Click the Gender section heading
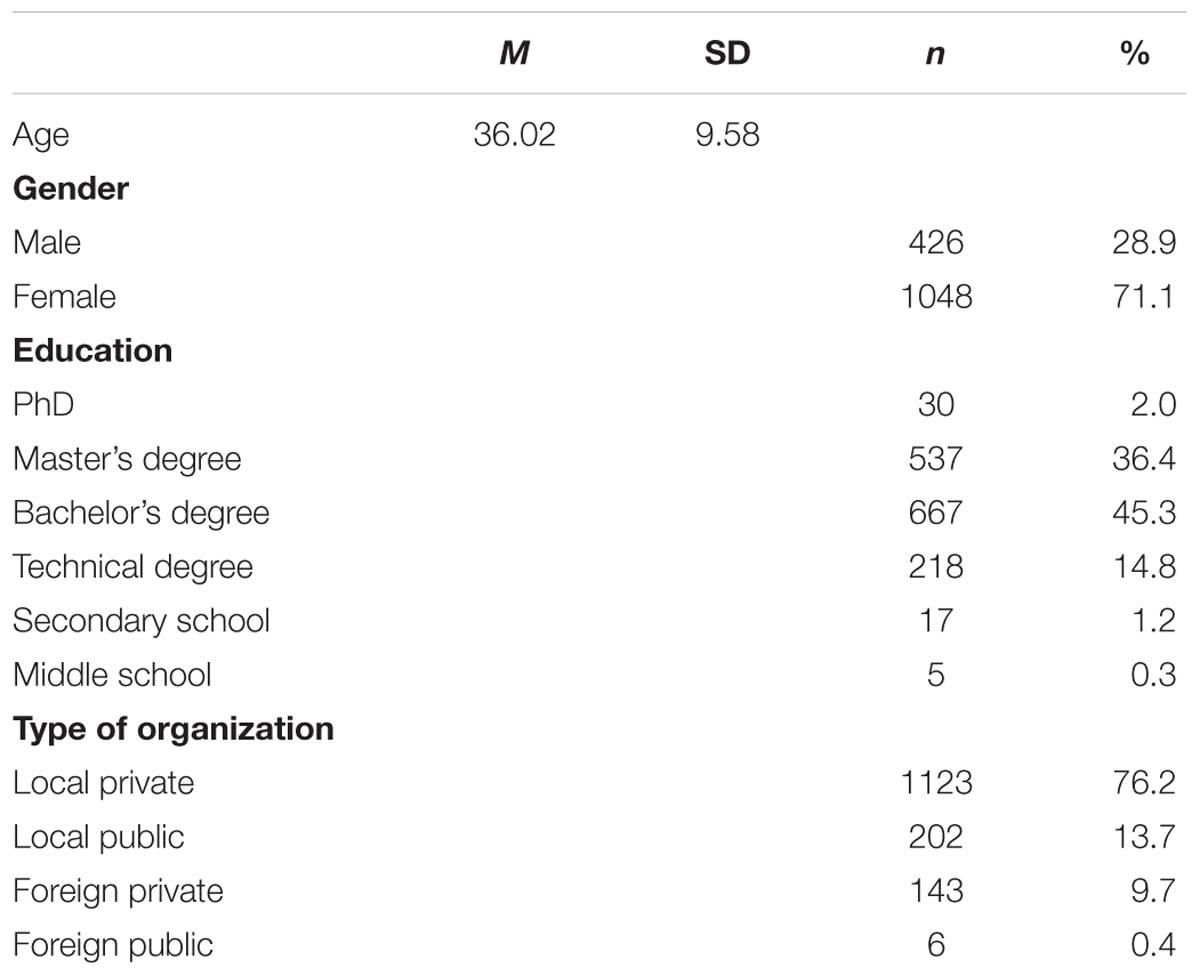This screenshot has width=1200, height=976. (x=71, y=188)
